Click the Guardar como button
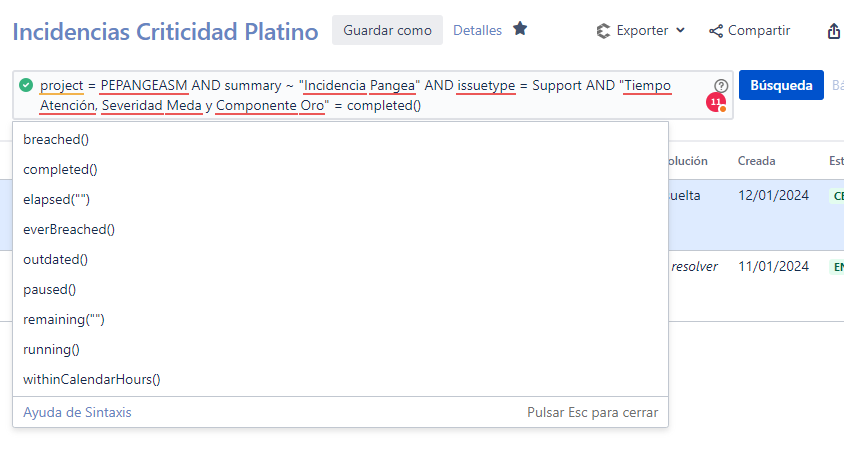 pyautogui.click(x=388, y=30)
